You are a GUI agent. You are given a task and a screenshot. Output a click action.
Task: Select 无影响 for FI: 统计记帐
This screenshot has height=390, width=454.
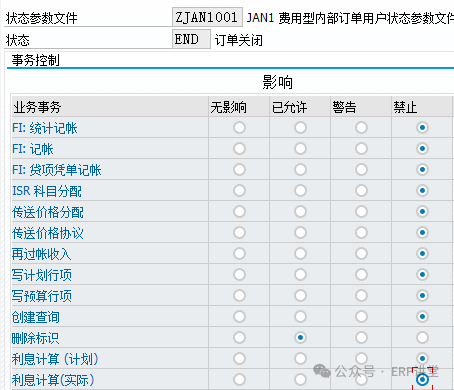239,128
